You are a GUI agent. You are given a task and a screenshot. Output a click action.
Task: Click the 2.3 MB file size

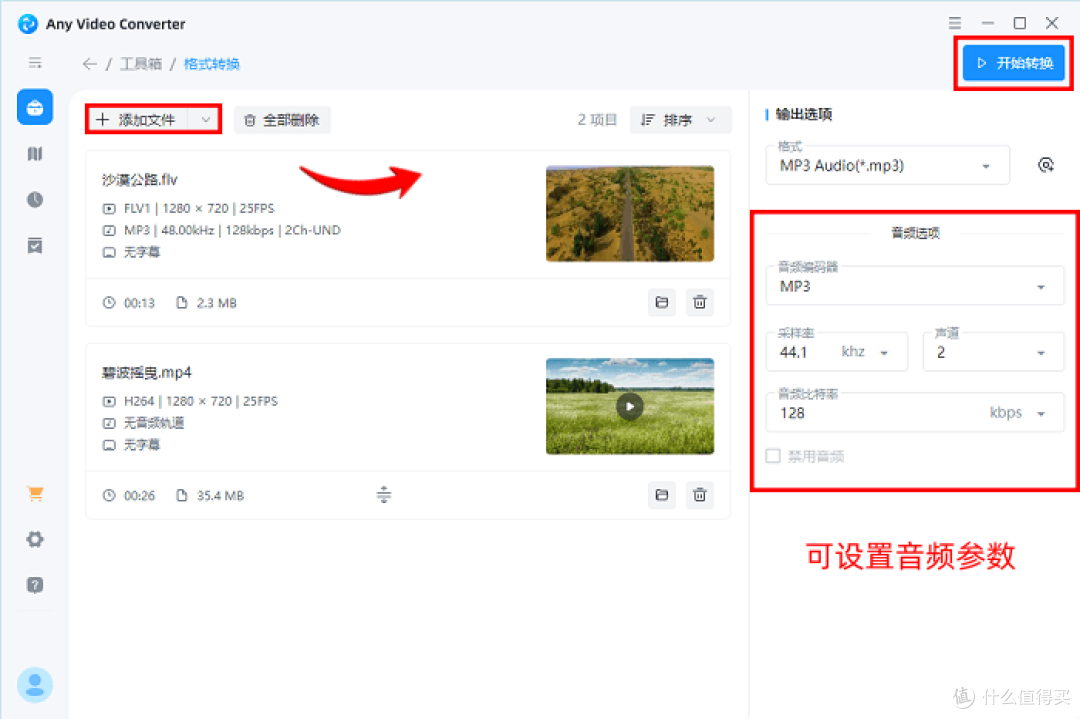217,302
